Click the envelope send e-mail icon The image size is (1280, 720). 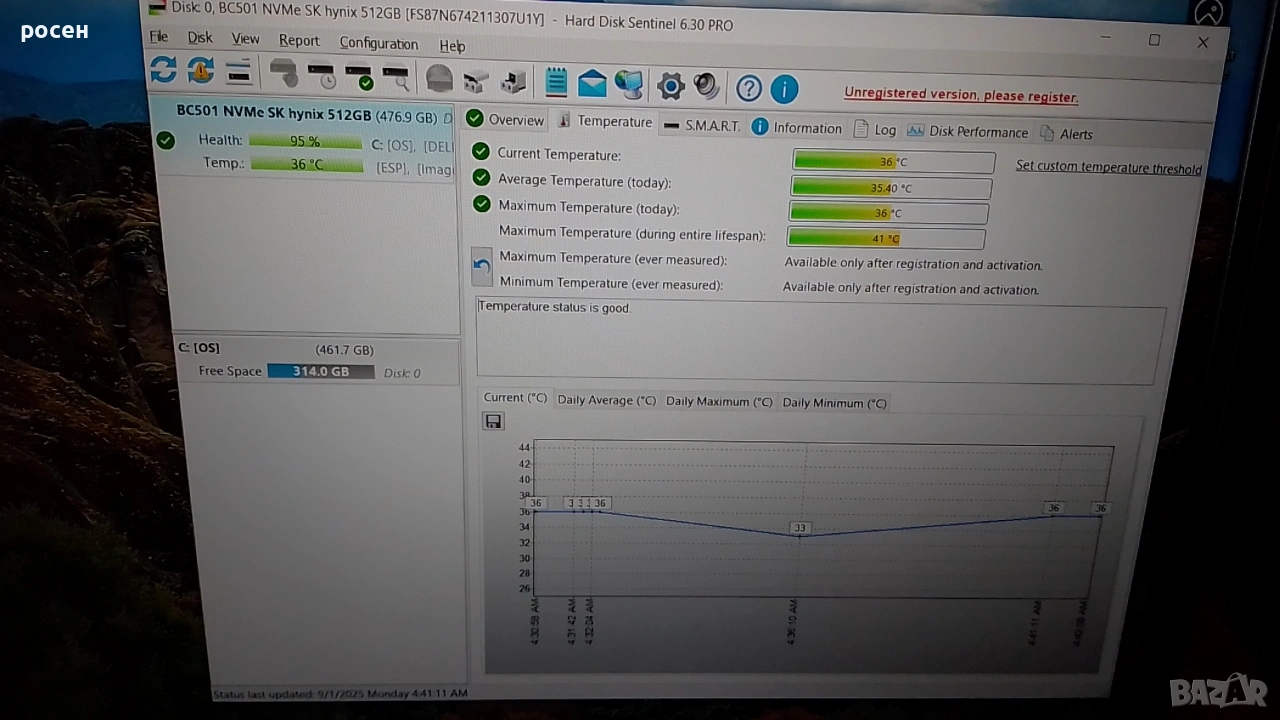(592, 84)
